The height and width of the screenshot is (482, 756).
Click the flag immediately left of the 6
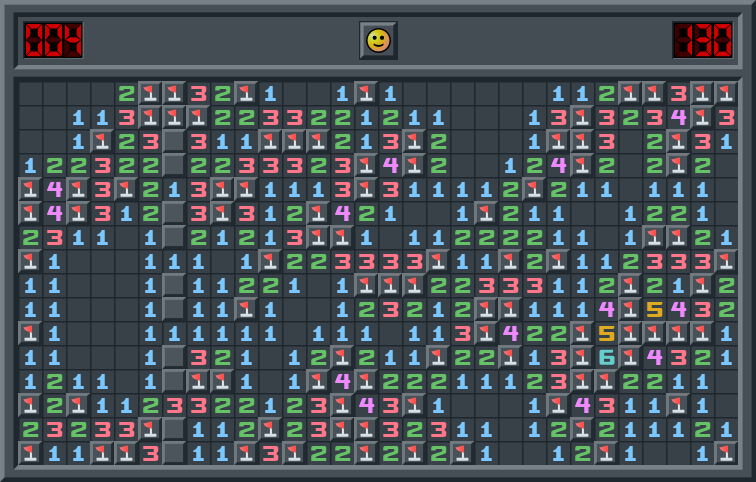(x=582, y=357)
